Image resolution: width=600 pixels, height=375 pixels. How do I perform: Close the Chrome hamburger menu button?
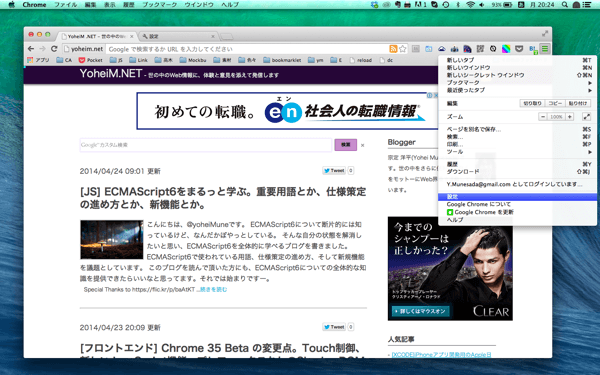coord(545,49)
